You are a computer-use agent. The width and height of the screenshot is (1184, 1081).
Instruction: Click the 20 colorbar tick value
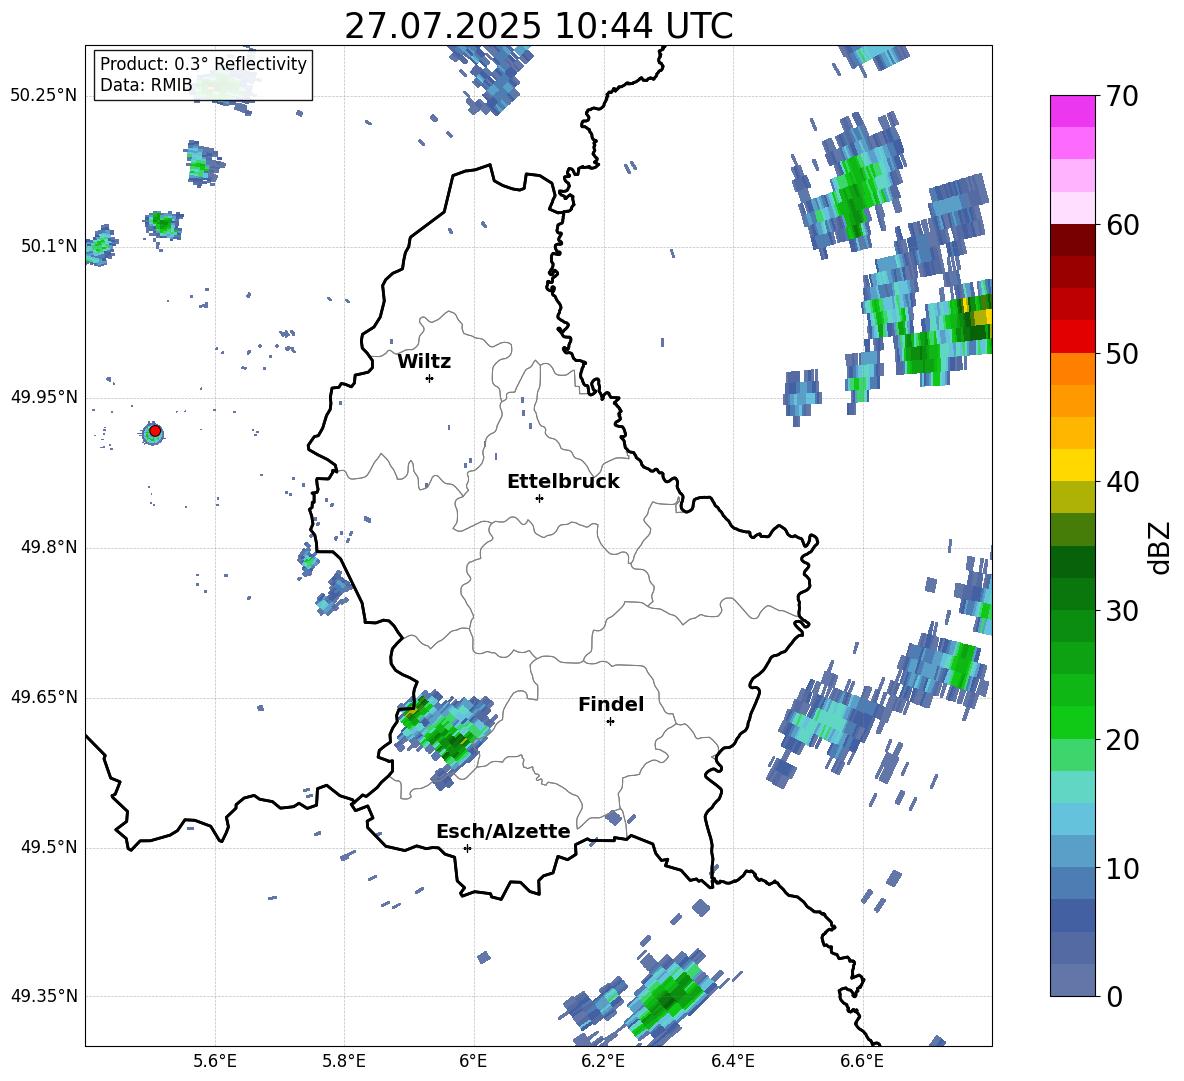[x=1123, y=740]
